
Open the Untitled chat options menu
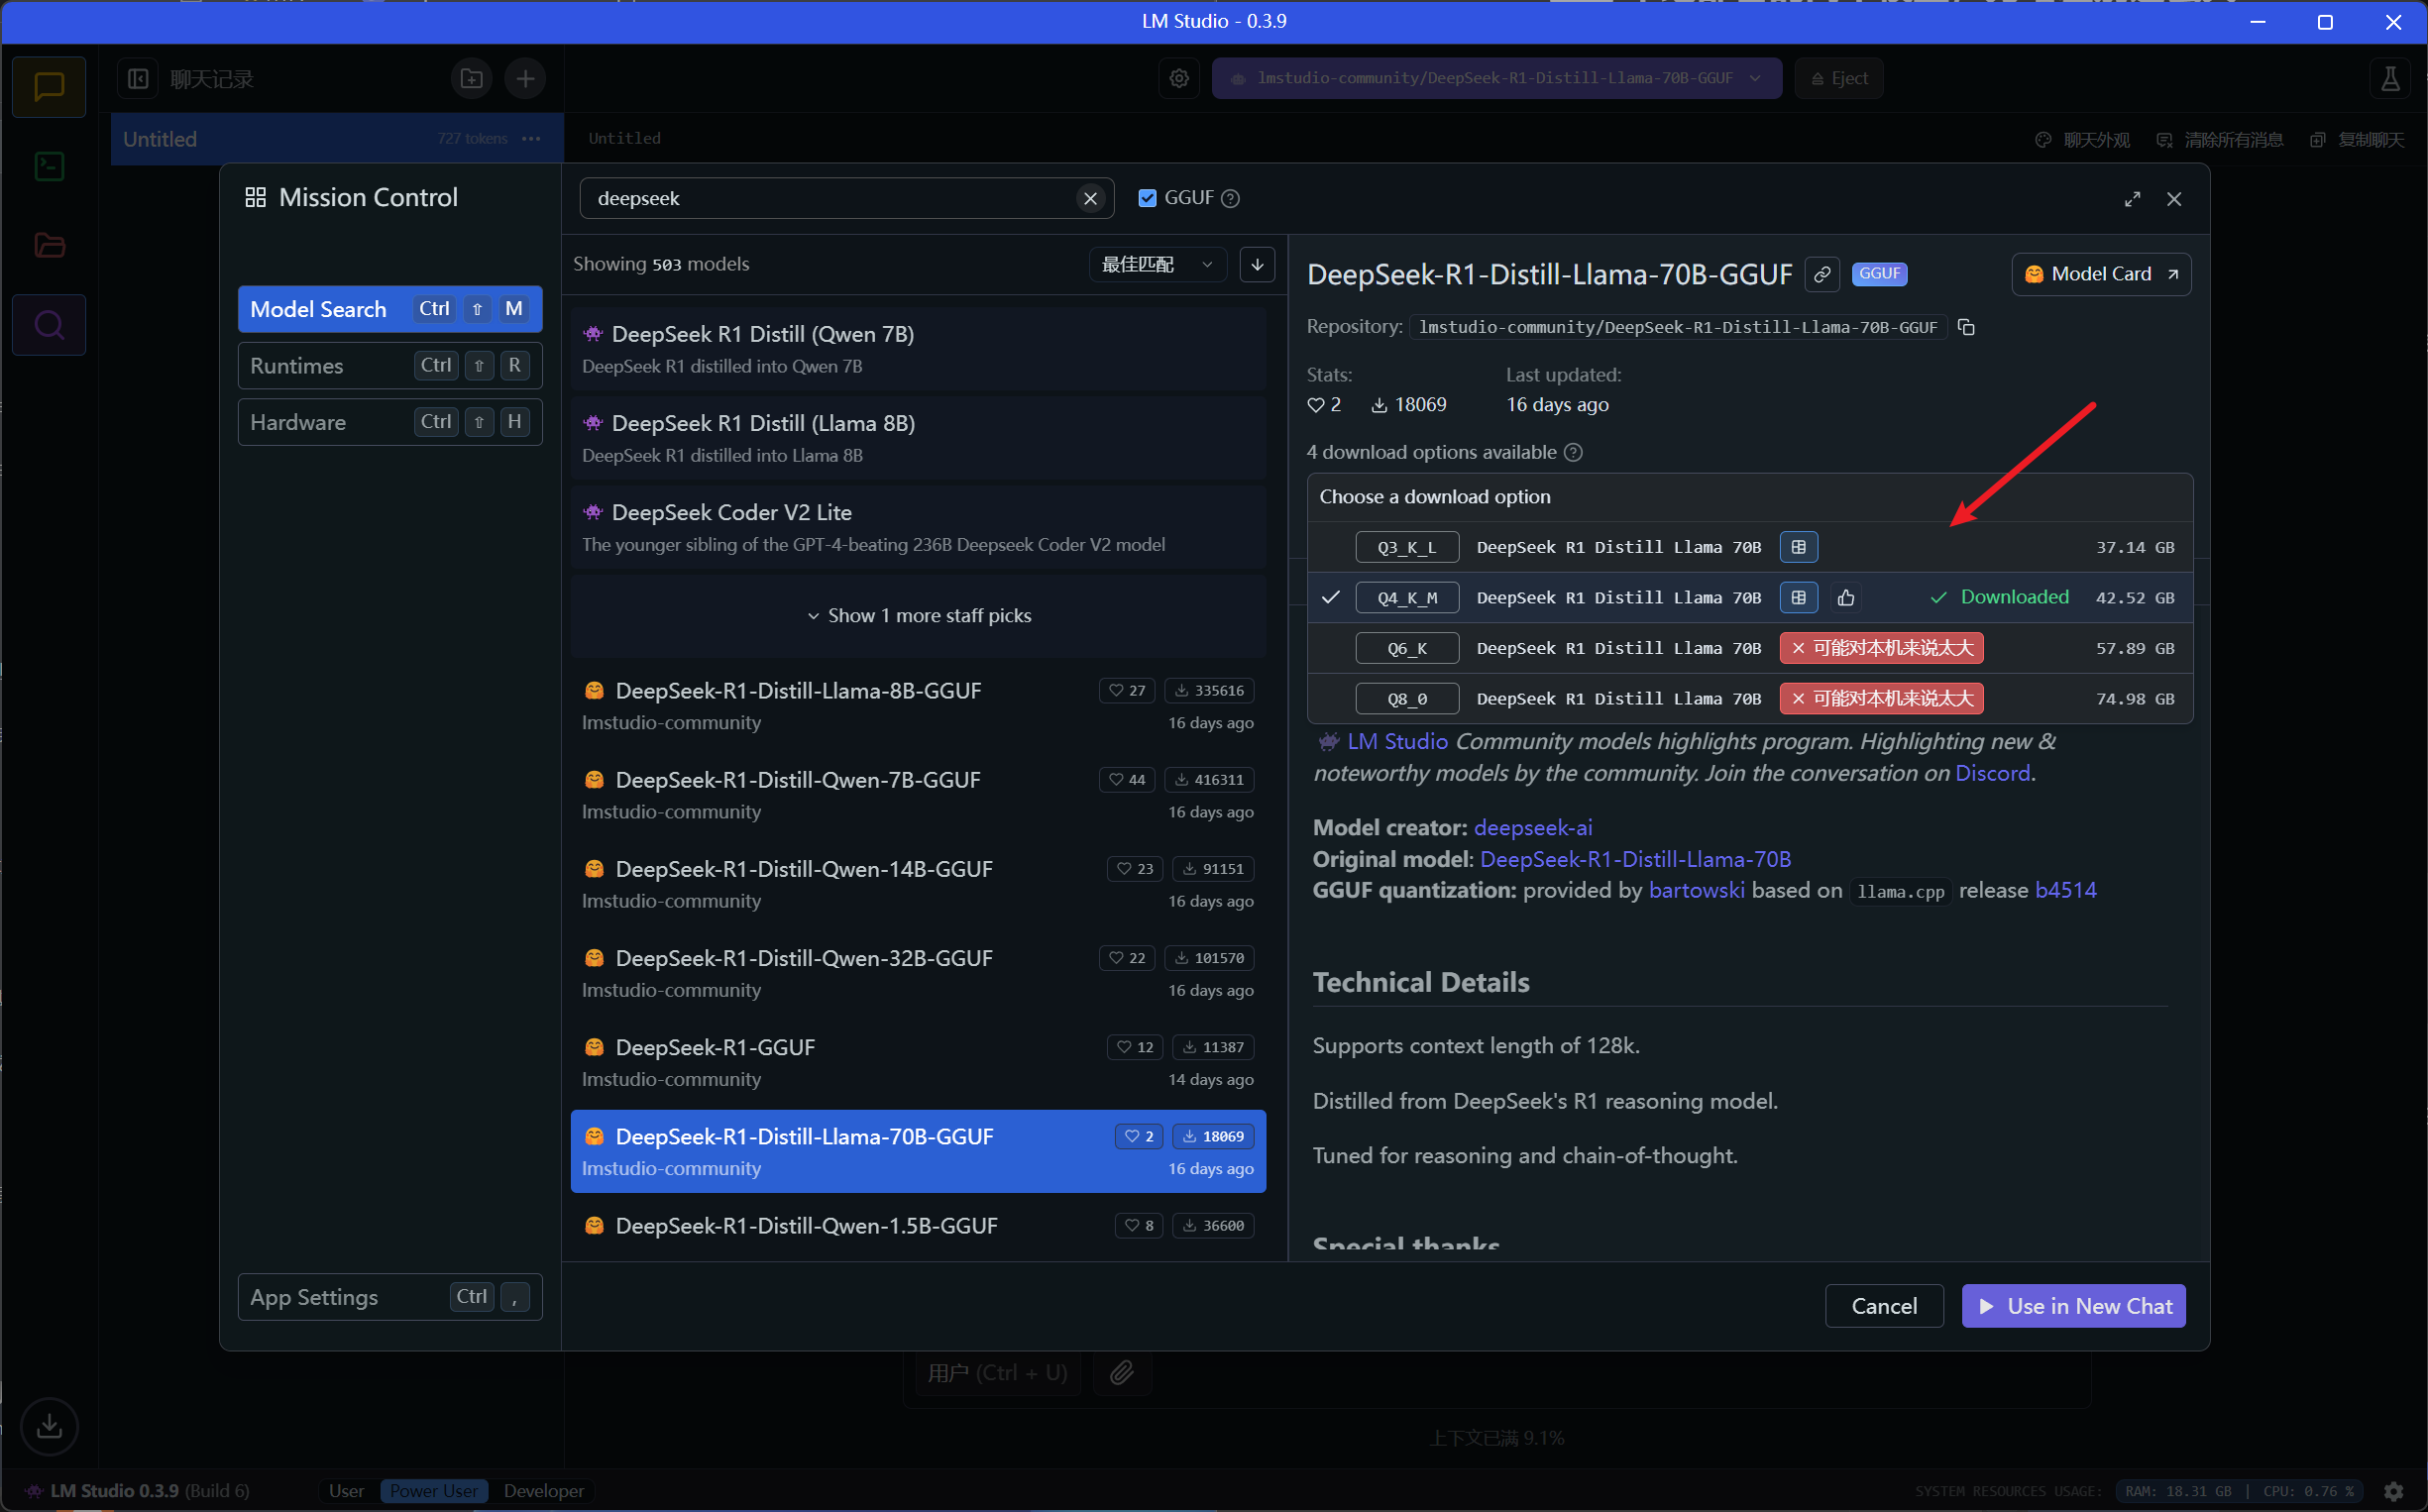pos(531,139)
